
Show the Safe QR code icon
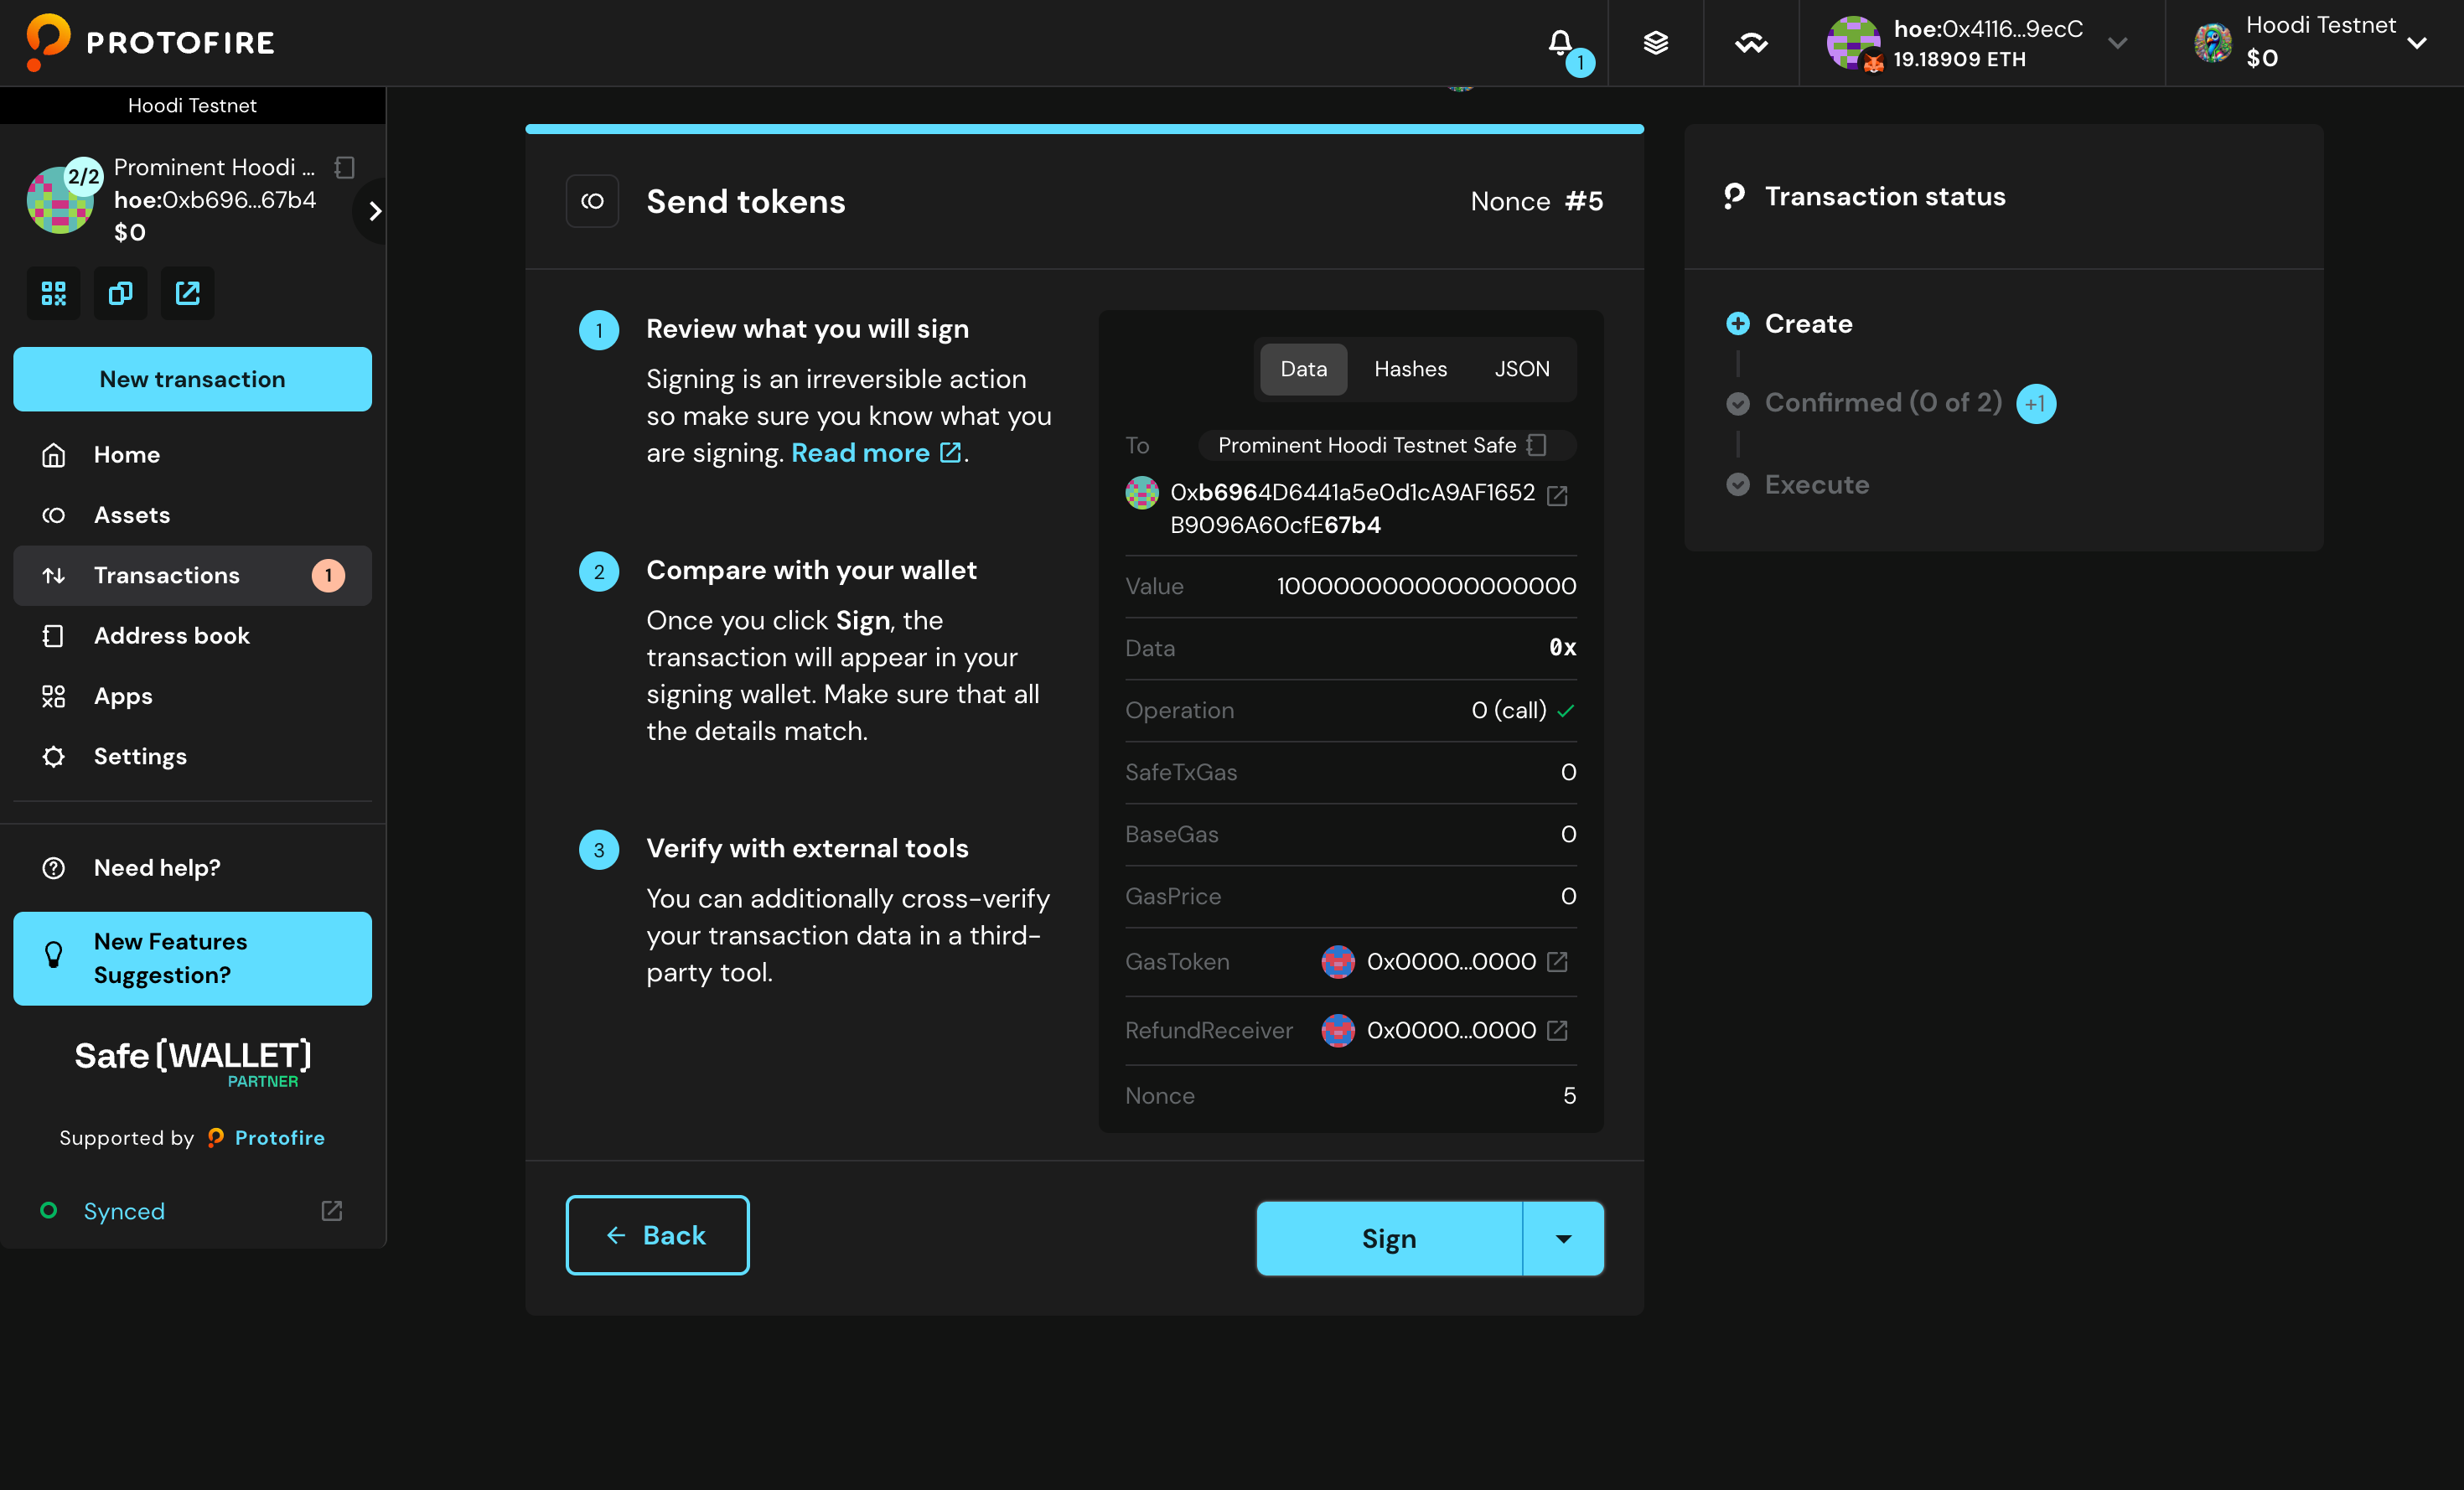click(53, 293)
